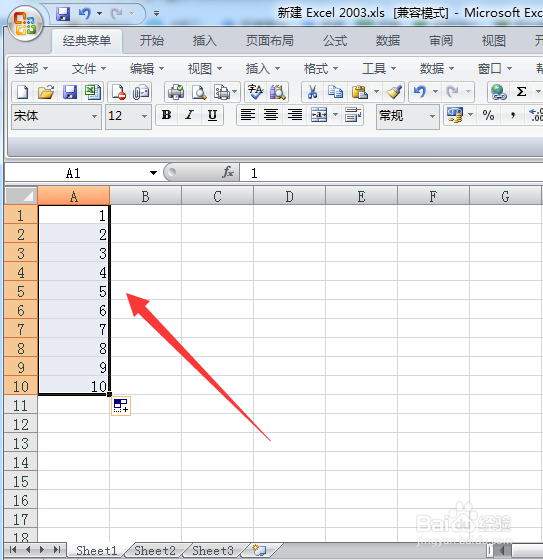Click the Page Setup print icon
This screenshot has height=560, width=543.
coord(222,92)
